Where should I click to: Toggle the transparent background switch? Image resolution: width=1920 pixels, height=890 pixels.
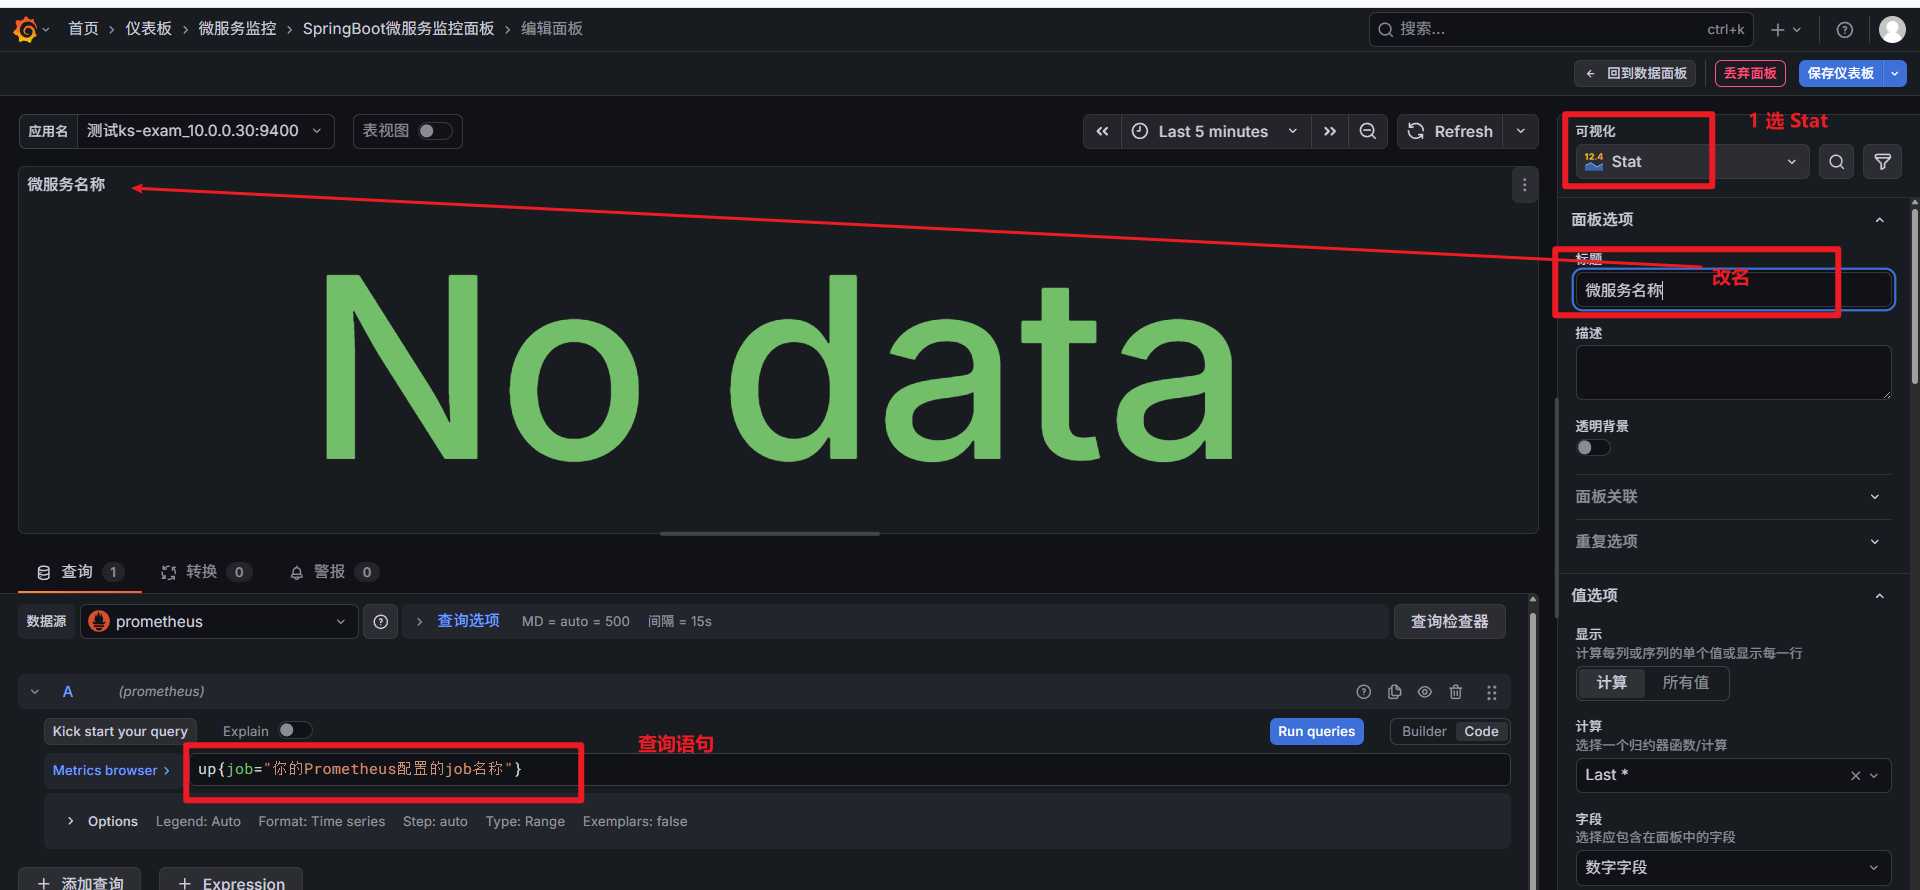click(x=1593, y=448)
